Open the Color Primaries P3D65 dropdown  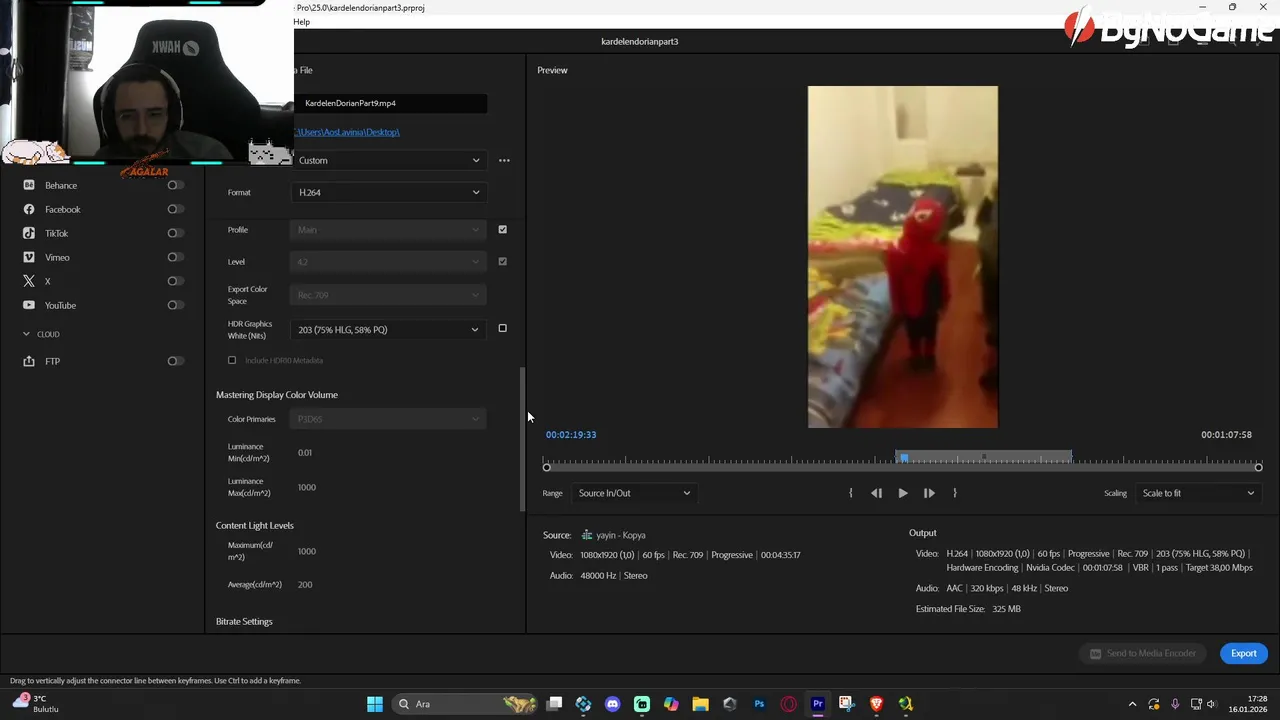[x=389, y=419]
